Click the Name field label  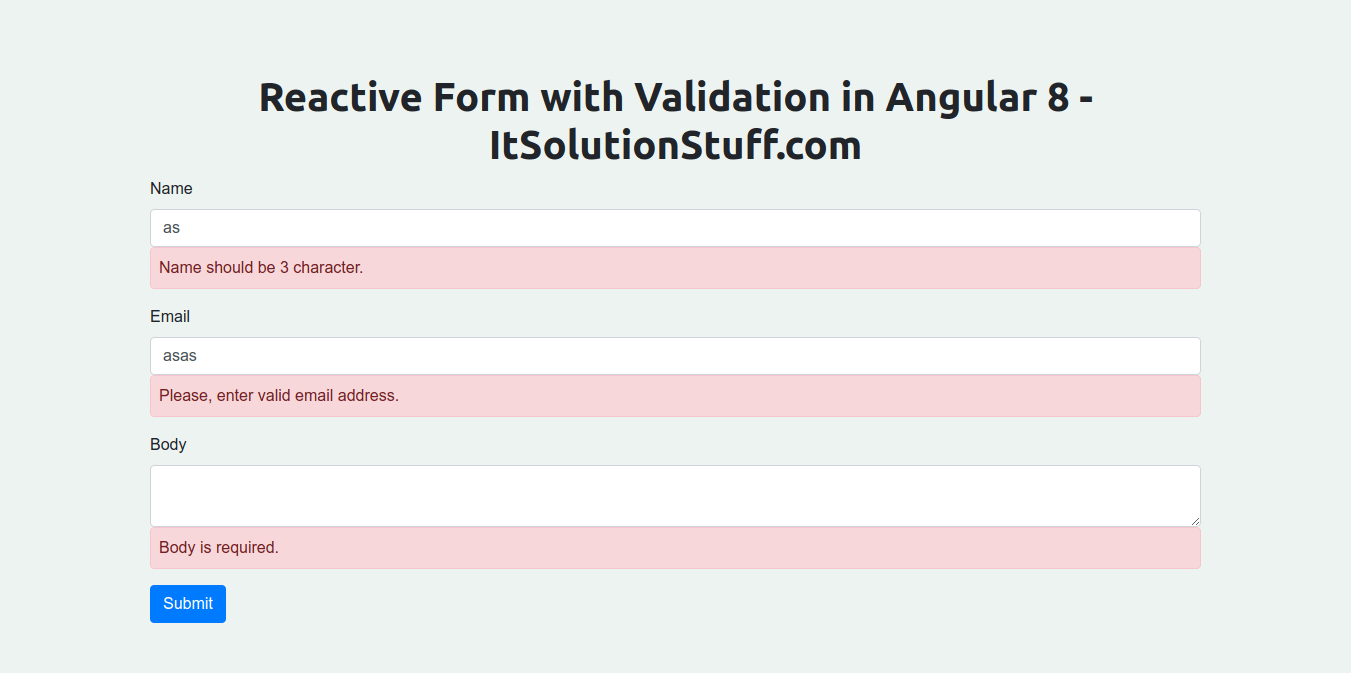click(x=171, y=188)
